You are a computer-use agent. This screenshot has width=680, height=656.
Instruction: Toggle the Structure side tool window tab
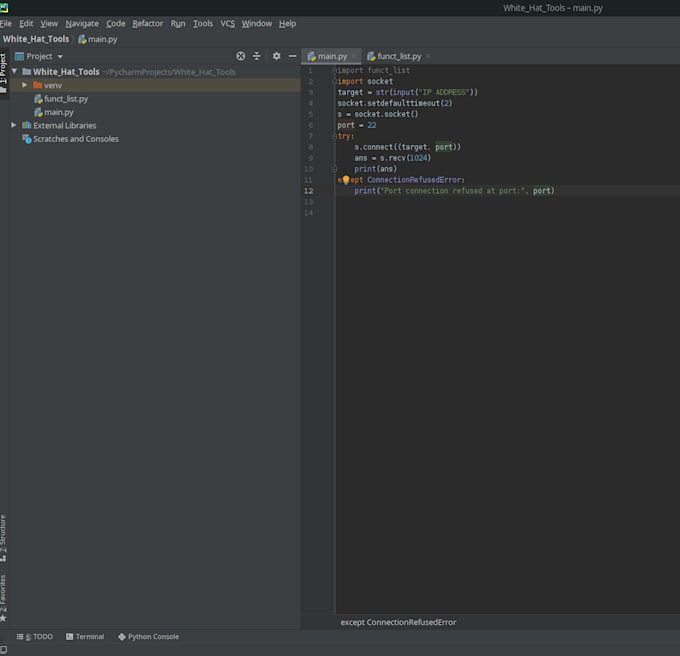click(3, 539)
